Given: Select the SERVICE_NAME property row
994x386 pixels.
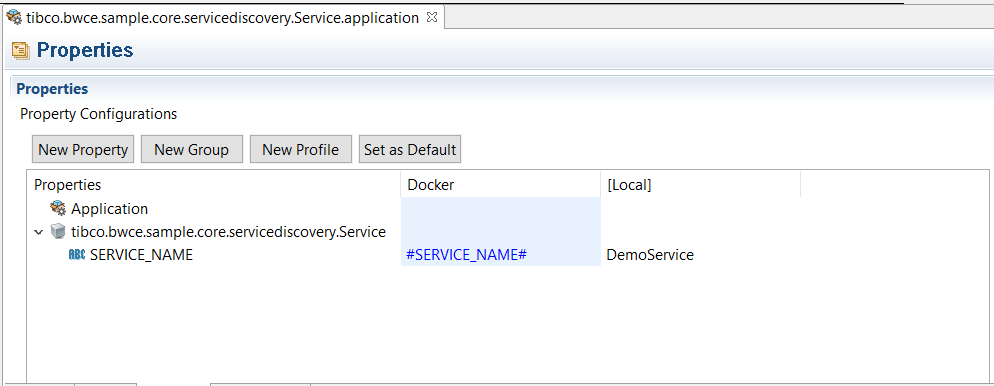Looking at the screenshot, I should [x=141, y=255].
